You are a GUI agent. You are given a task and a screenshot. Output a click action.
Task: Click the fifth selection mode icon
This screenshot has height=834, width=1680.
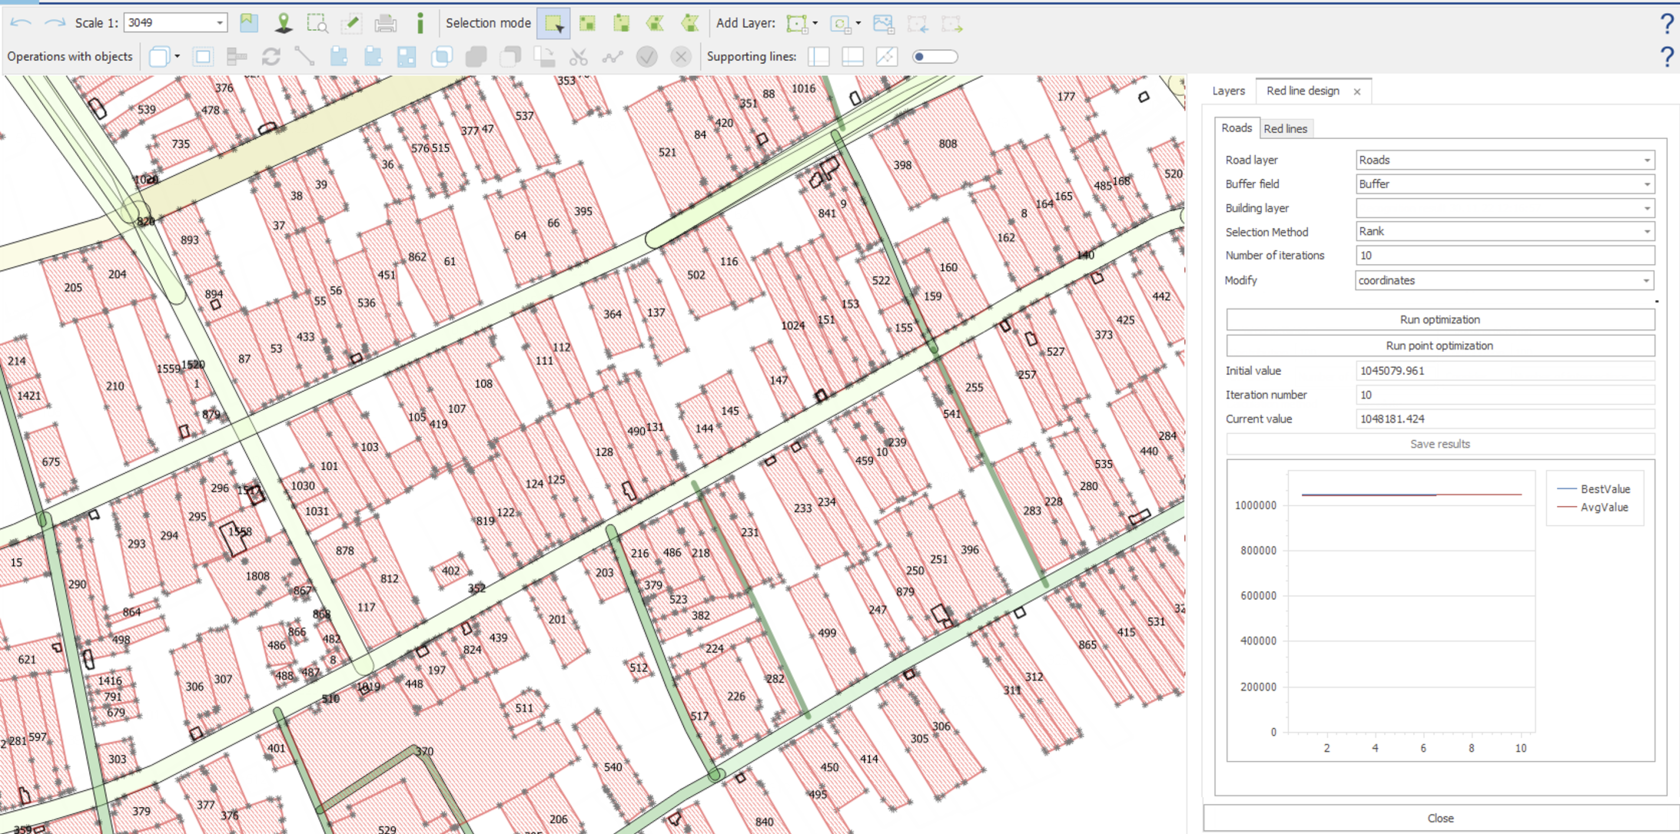tap(690, 22)
